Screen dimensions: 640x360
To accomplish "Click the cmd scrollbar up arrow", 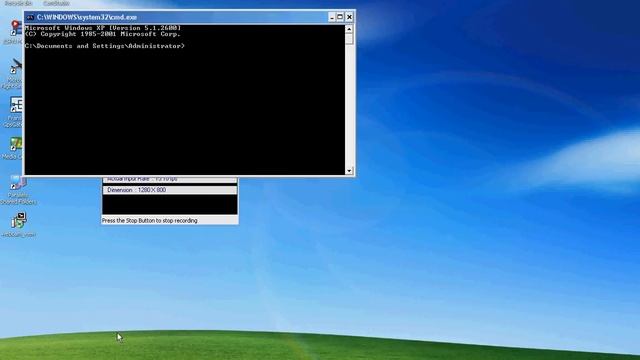I will 349,29.
